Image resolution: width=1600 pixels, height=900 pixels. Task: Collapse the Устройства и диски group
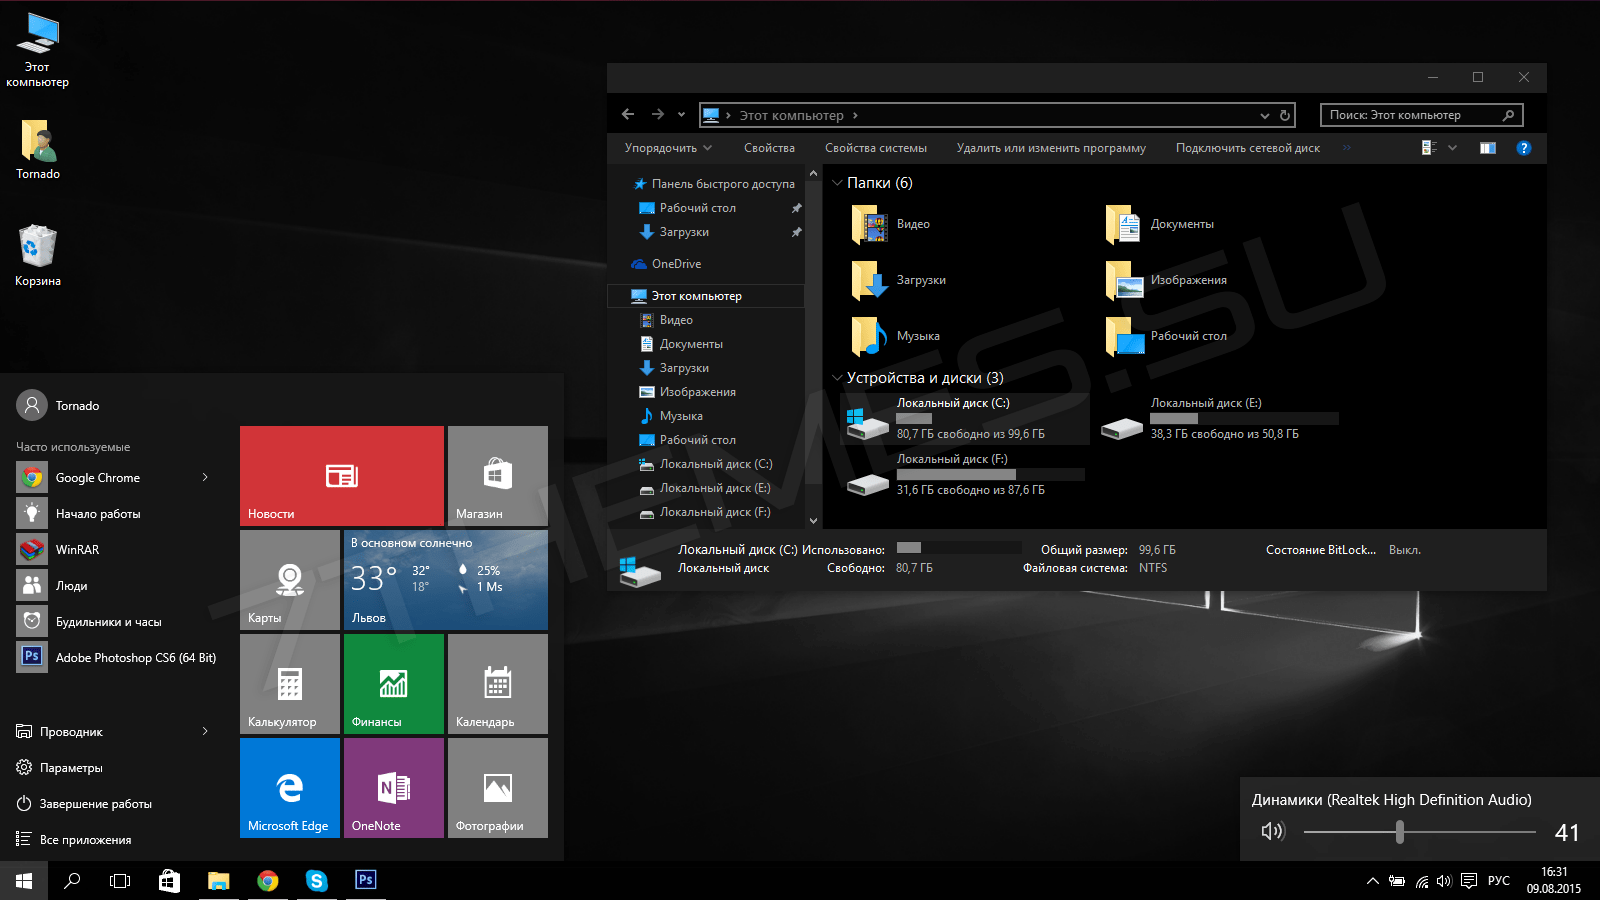[x=837, y=378]
